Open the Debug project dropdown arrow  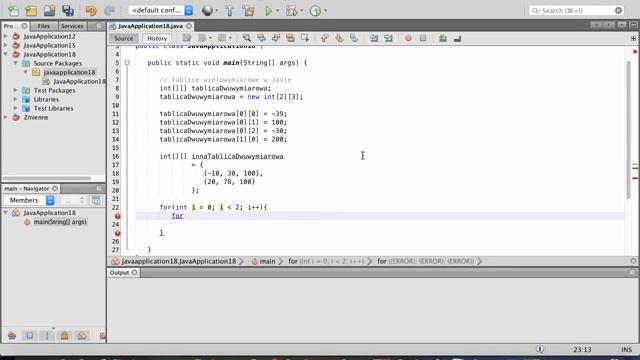pos(302,11)
